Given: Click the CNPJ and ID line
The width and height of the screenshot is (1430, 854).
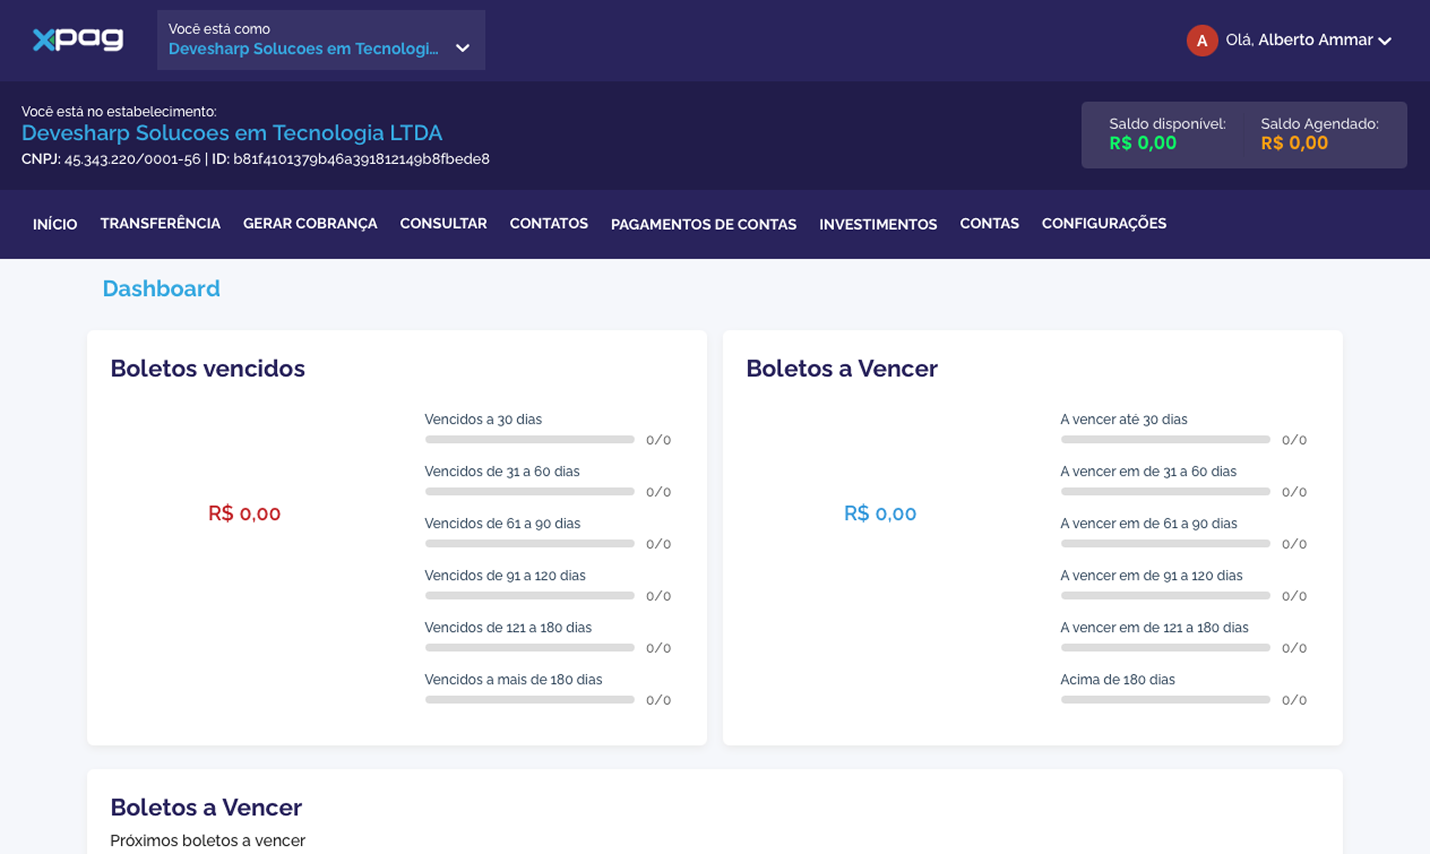Looking at the screenshot, I should [x=255, y=159].
